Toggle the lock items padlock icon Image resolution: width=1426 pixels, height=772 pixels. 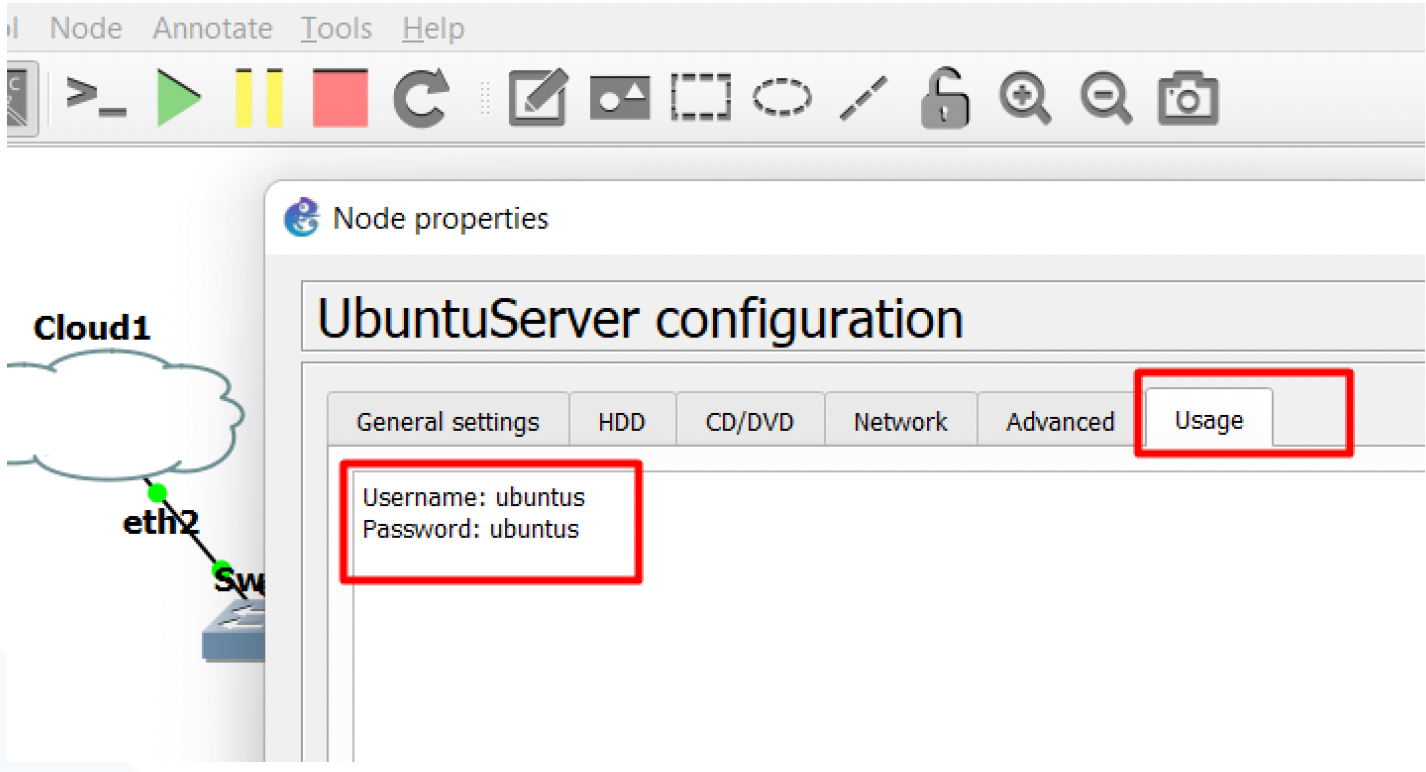pos(945,98)
